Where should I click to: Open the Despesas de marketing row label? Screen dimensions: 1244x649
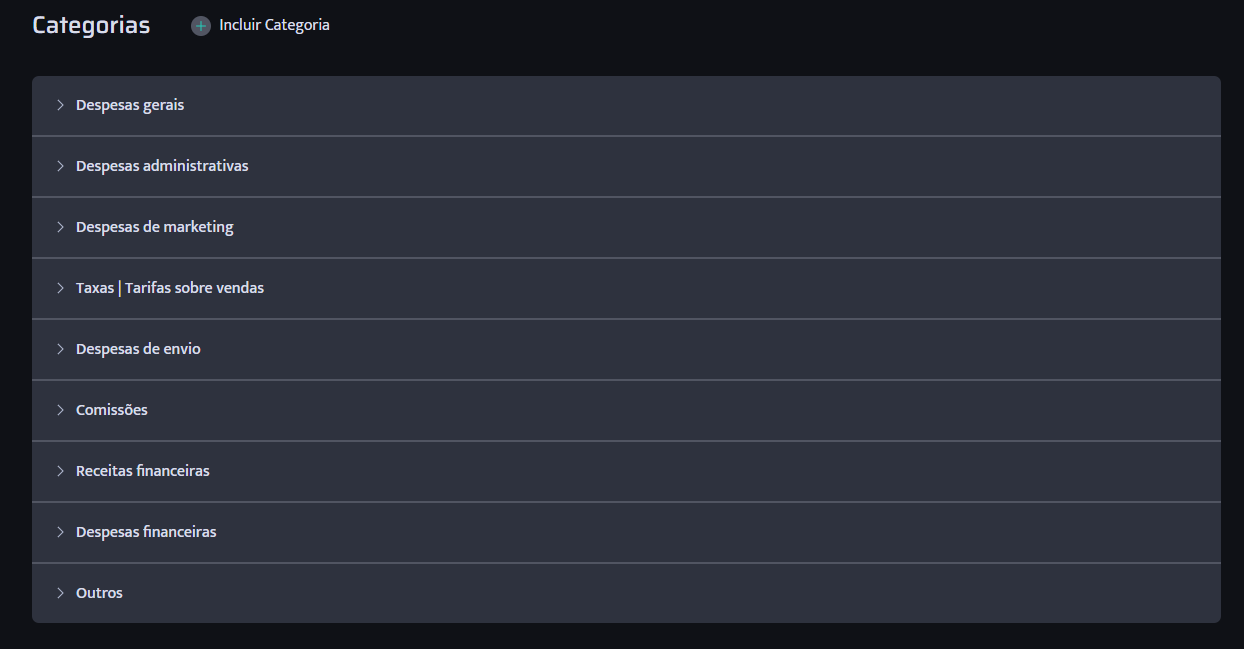click(154, 227)
